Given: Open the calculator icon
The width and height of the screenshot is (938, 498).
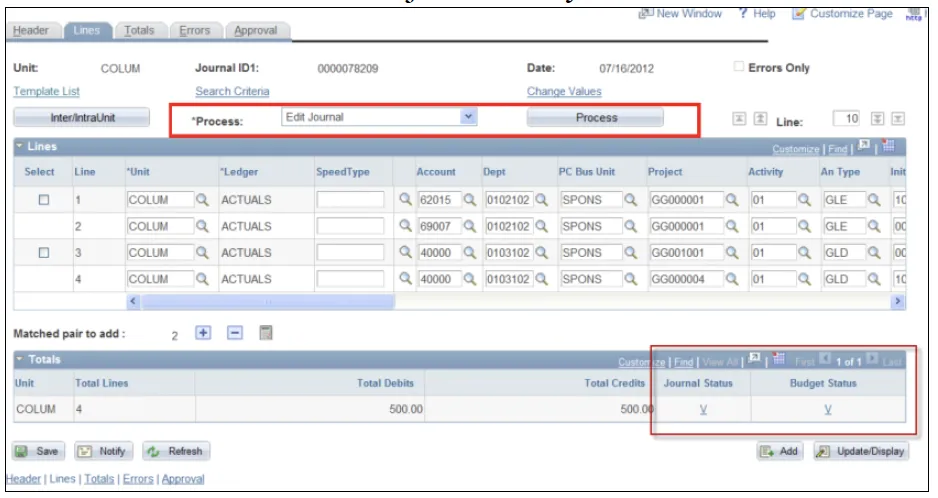Looking at the screenshot, I should coord(266,333).
